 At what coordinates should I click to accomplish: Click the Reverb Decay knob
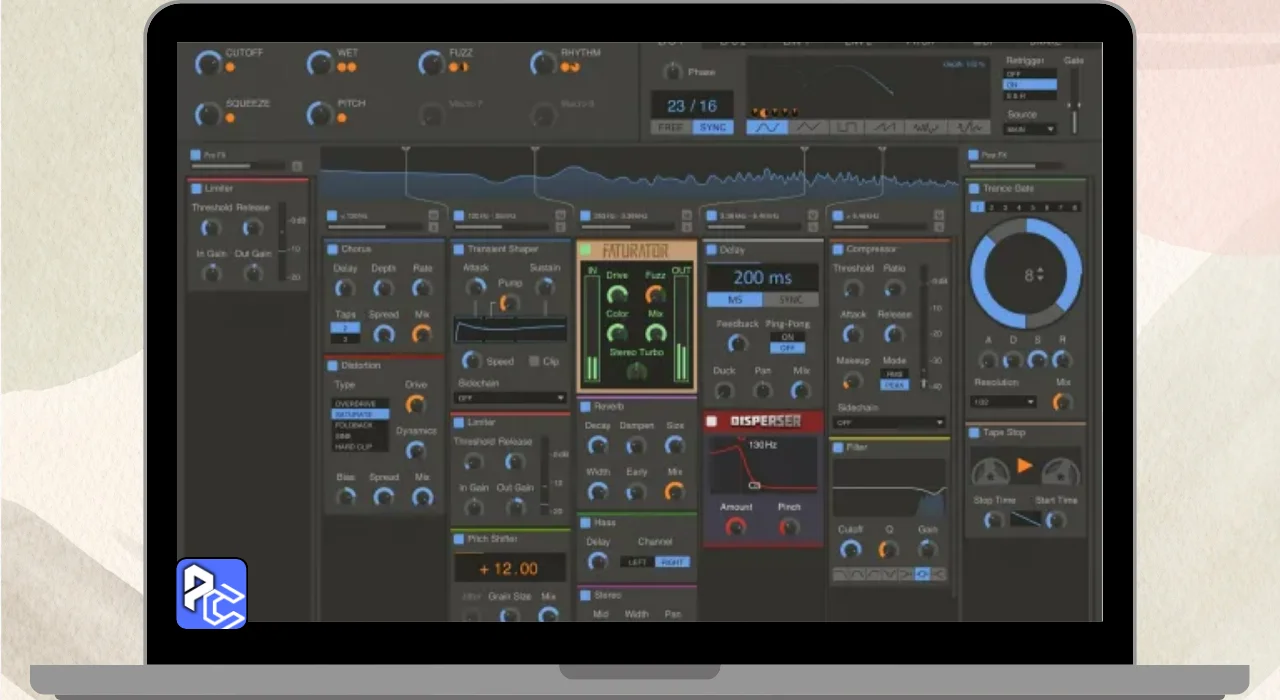tap(597, 445)
